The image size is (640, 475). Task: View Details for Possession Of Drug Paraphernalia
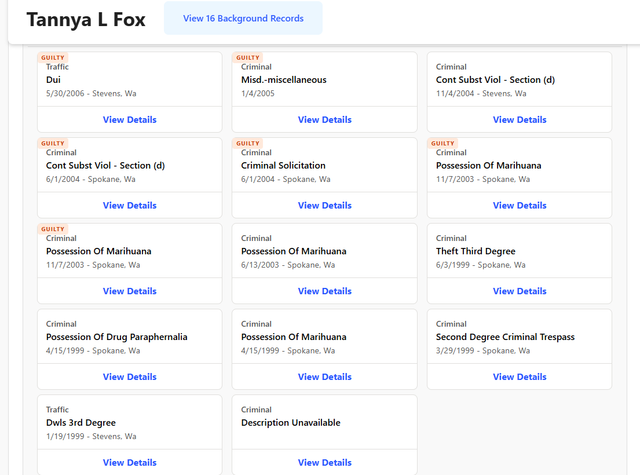coord(129,377)
